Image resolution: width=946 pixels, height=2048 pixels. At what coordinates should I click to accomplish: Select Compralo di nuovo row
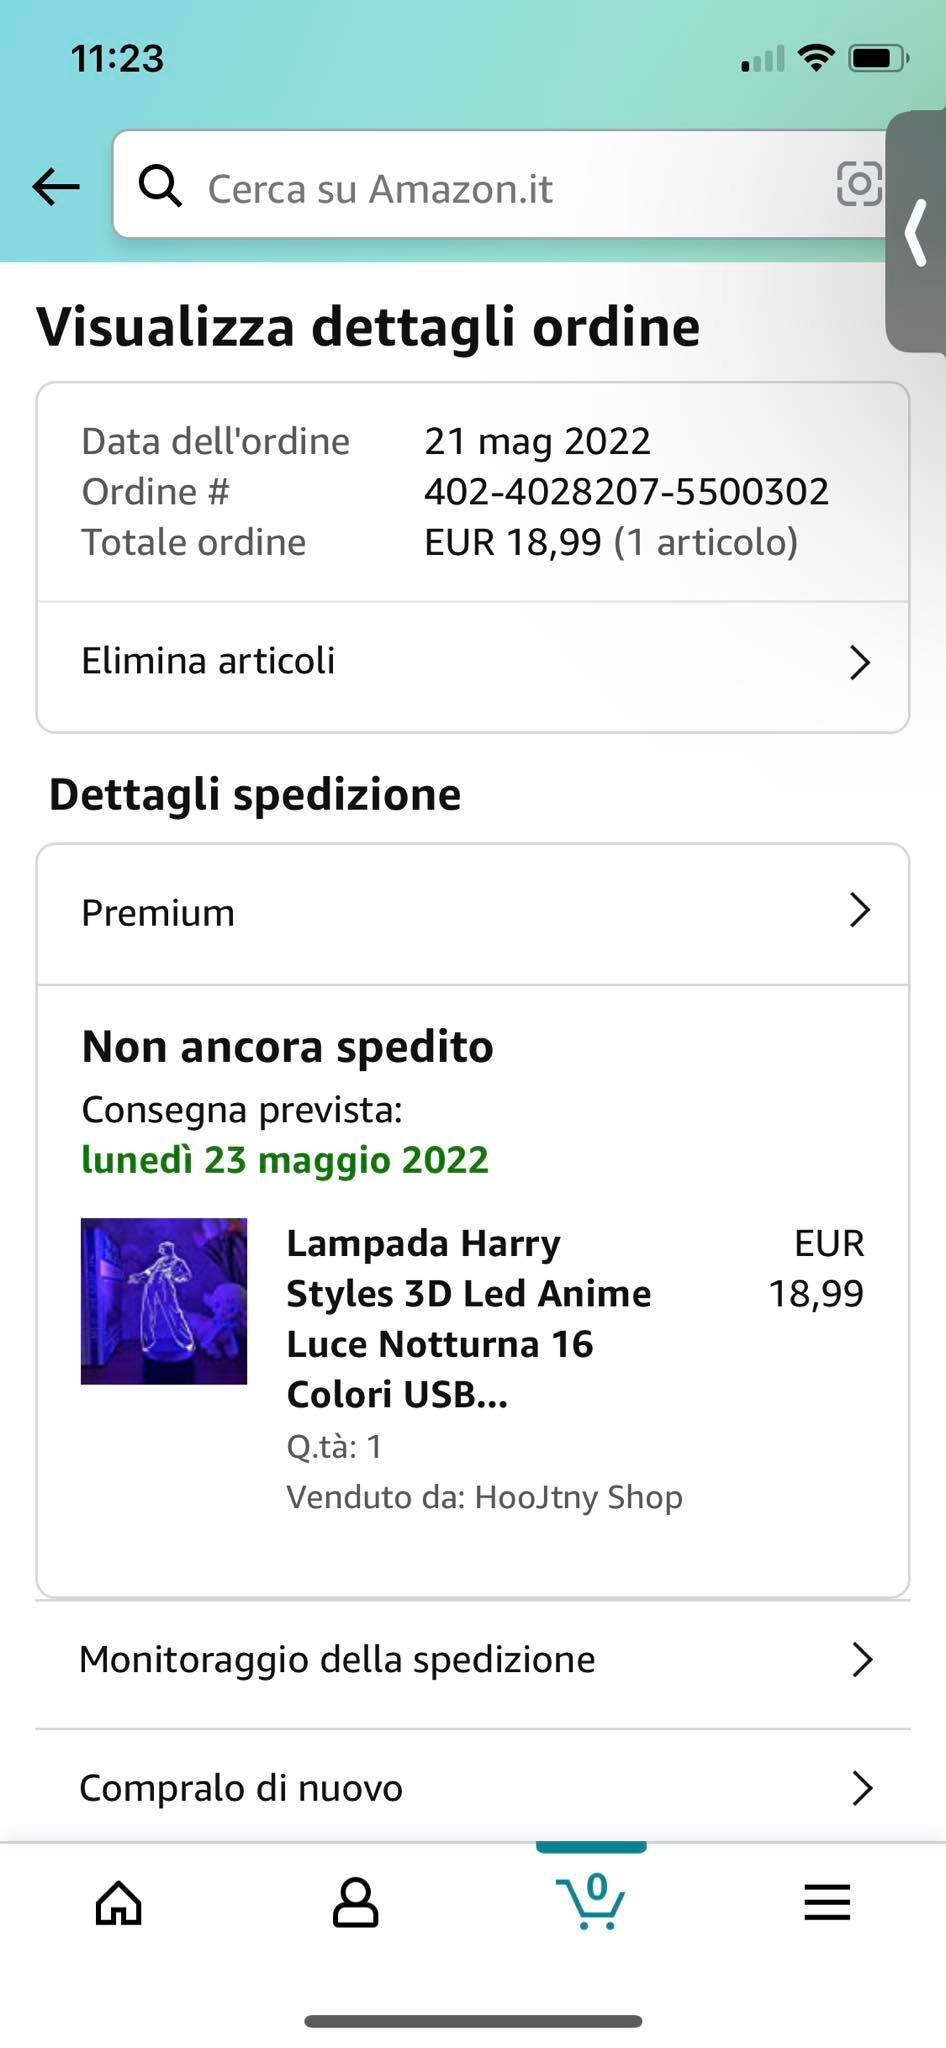pos(241,1788)
